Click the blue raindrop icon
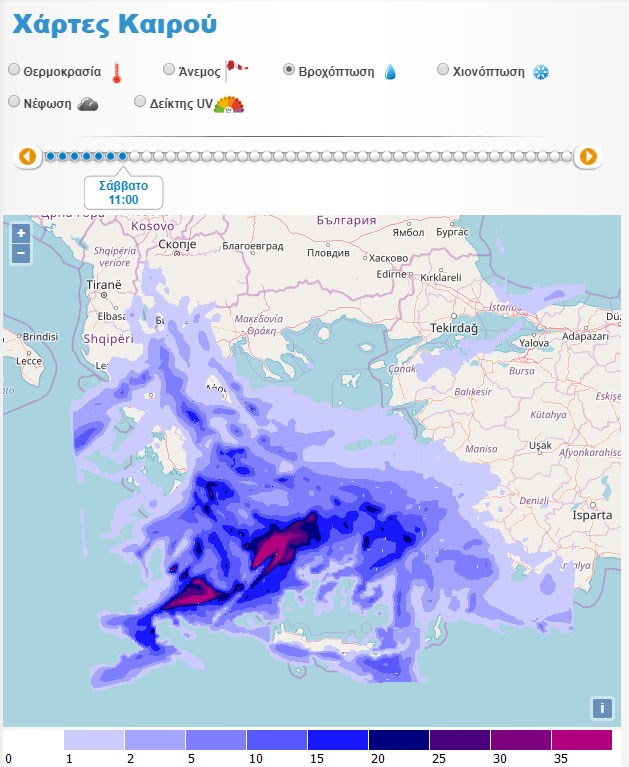 coord(390,72)
